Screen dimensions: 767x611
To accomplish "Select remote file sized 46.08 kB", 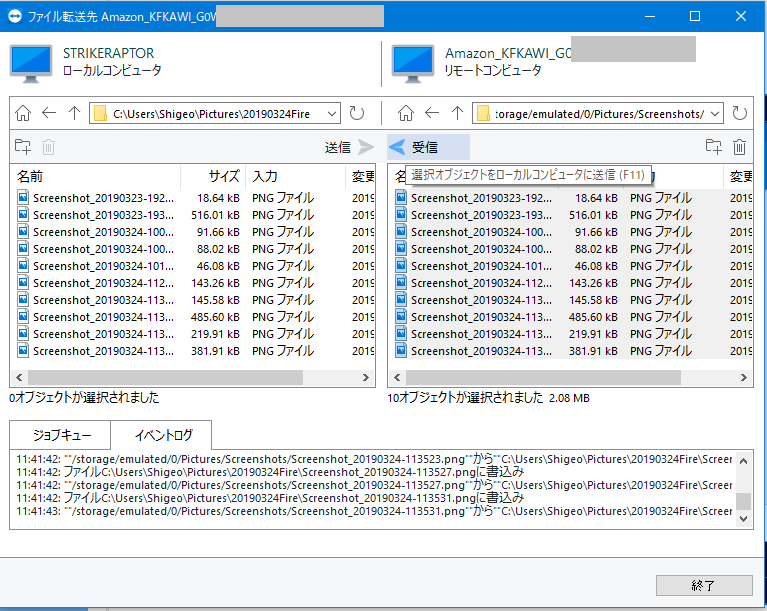I will tap(570, 266).
